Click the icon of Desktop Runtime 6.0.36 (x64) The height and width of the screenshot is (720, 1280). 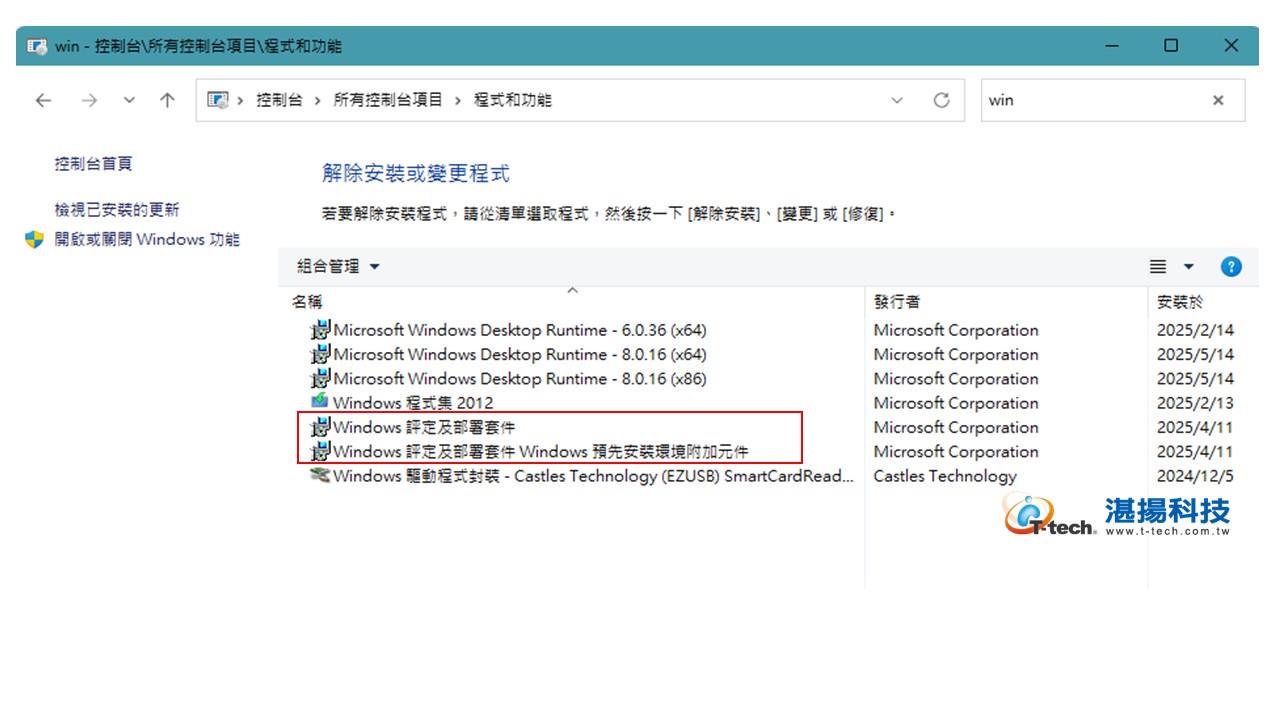point(320,330)
